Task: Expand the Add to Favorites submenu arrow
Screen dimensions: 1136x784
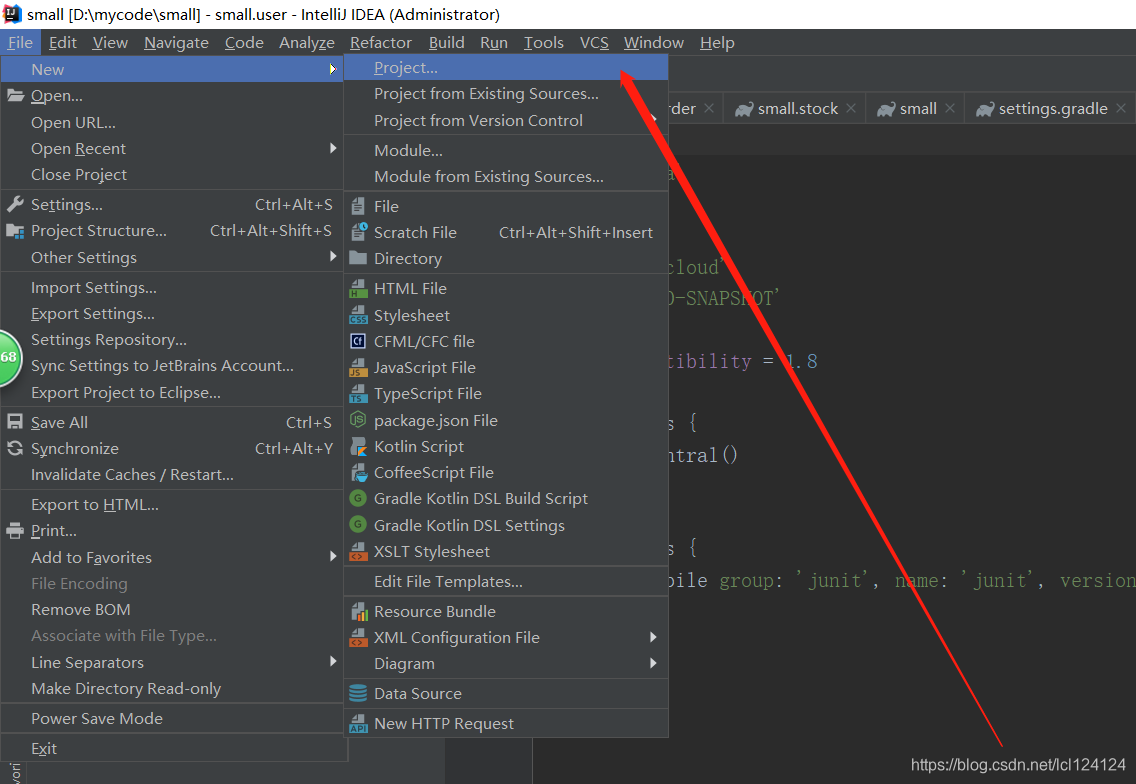Action: (x=333, y=556)
